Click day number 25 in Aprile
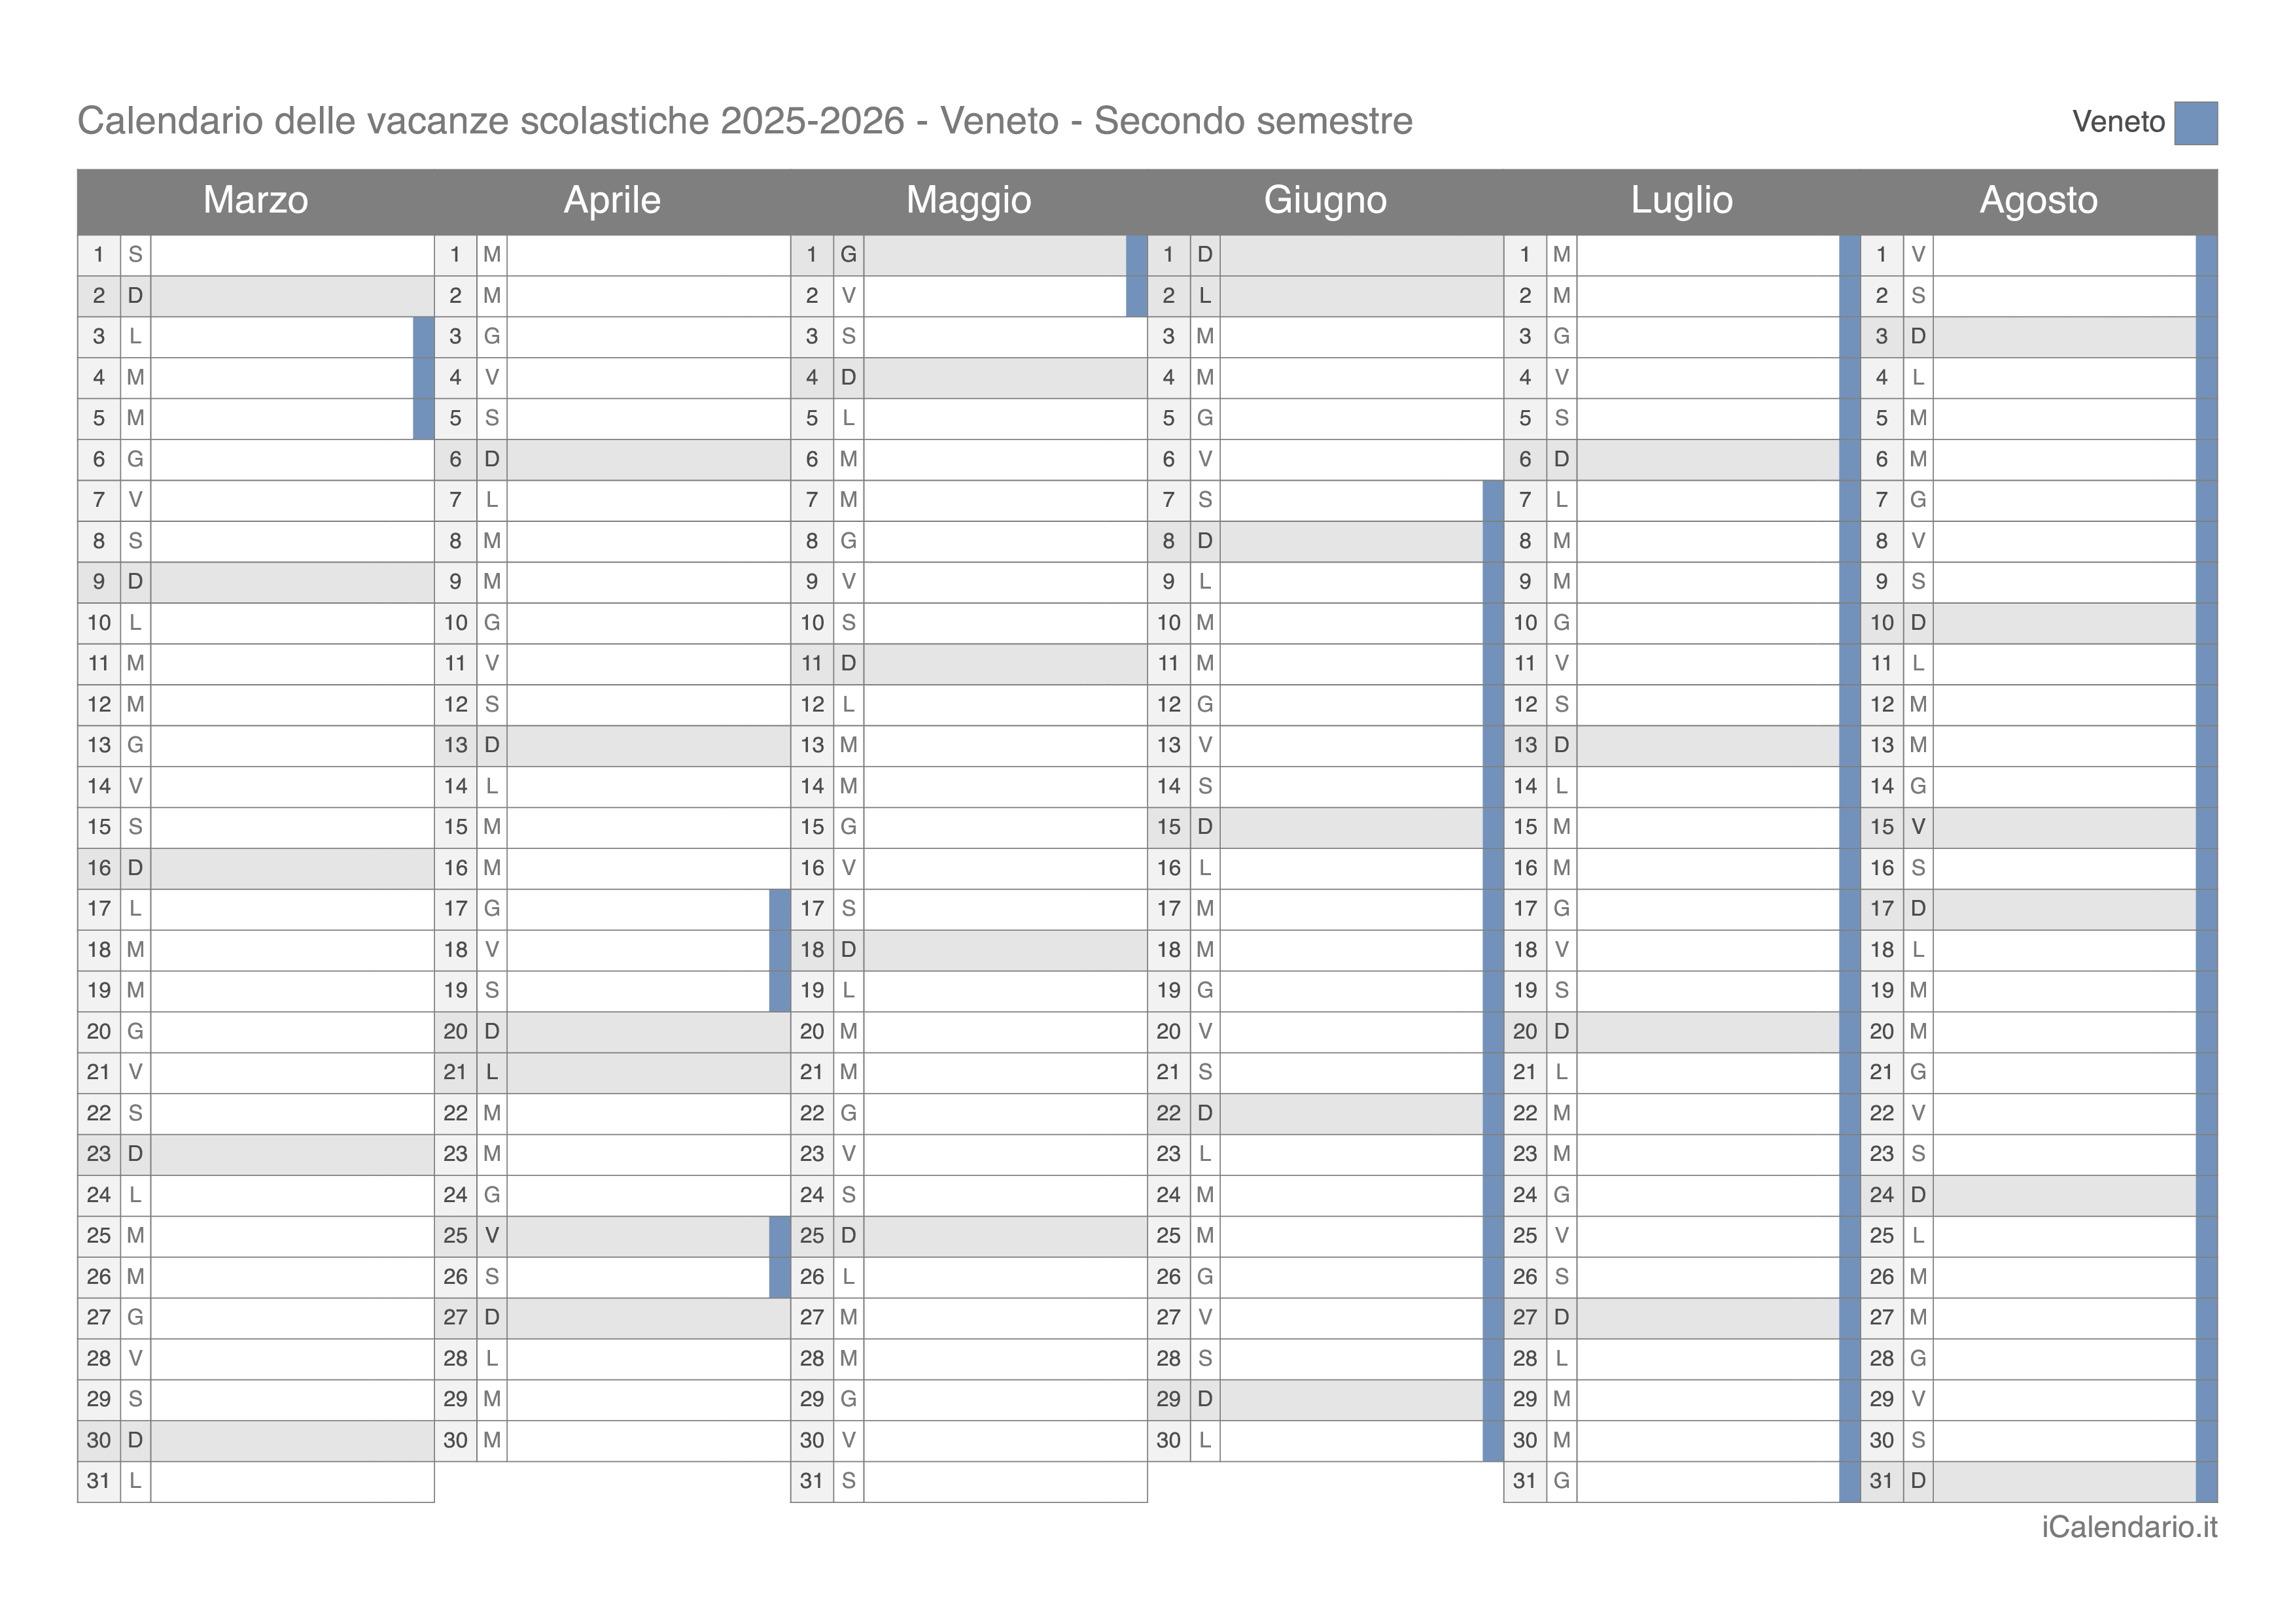The width and height of the screenshot is (2295, 1624). 455,1236
